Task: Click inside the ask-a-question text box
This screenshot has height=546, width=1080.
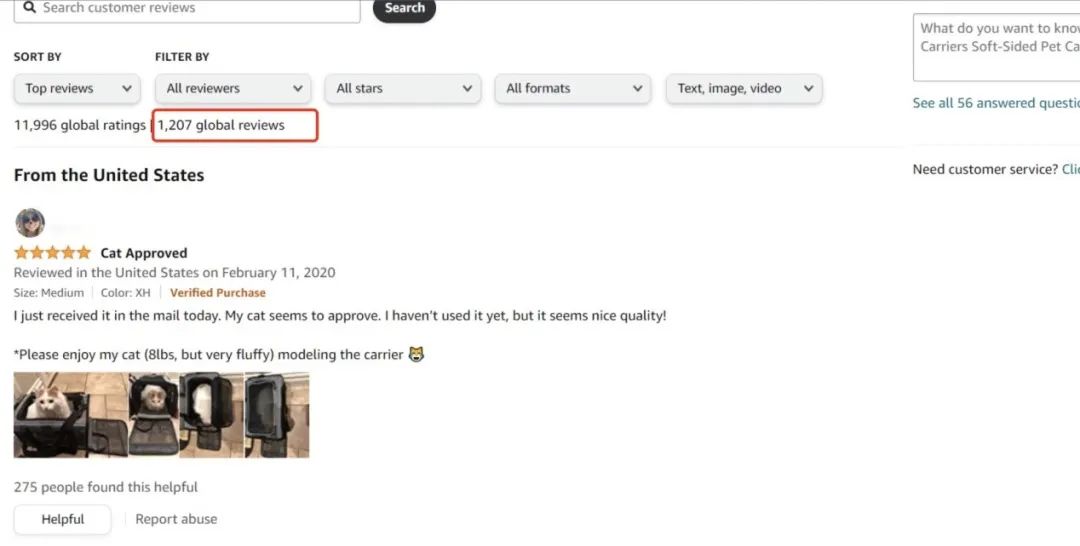Action: [x=996, y=48]
